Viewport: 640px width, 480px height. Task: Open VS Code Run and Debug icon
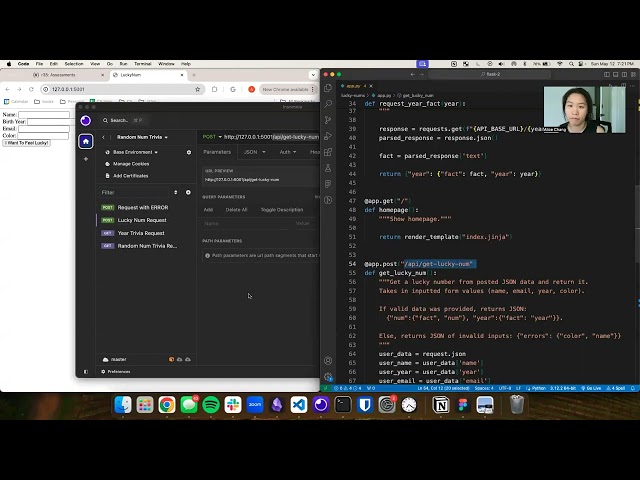click(328, 136)
